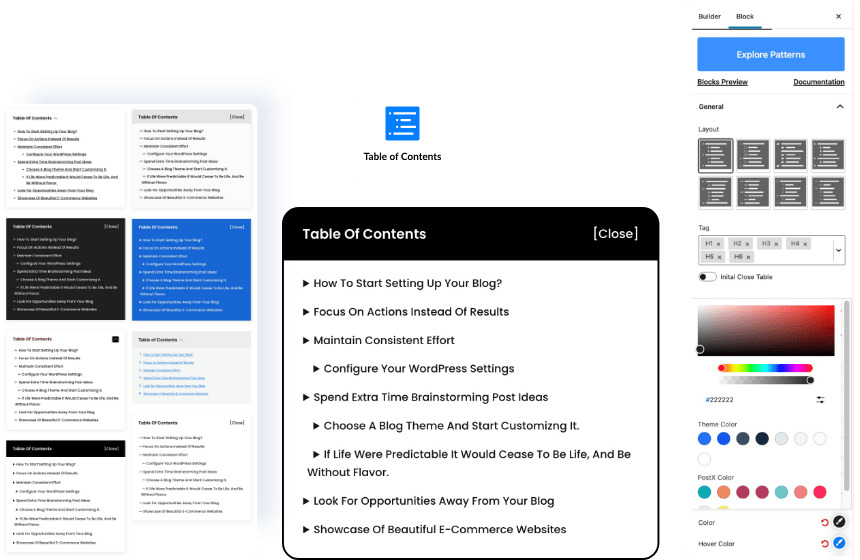This screenshot has width=860, height=560.
Task: Select the solid blue Table of Contents design thumbnail
Action: point(191,269)
